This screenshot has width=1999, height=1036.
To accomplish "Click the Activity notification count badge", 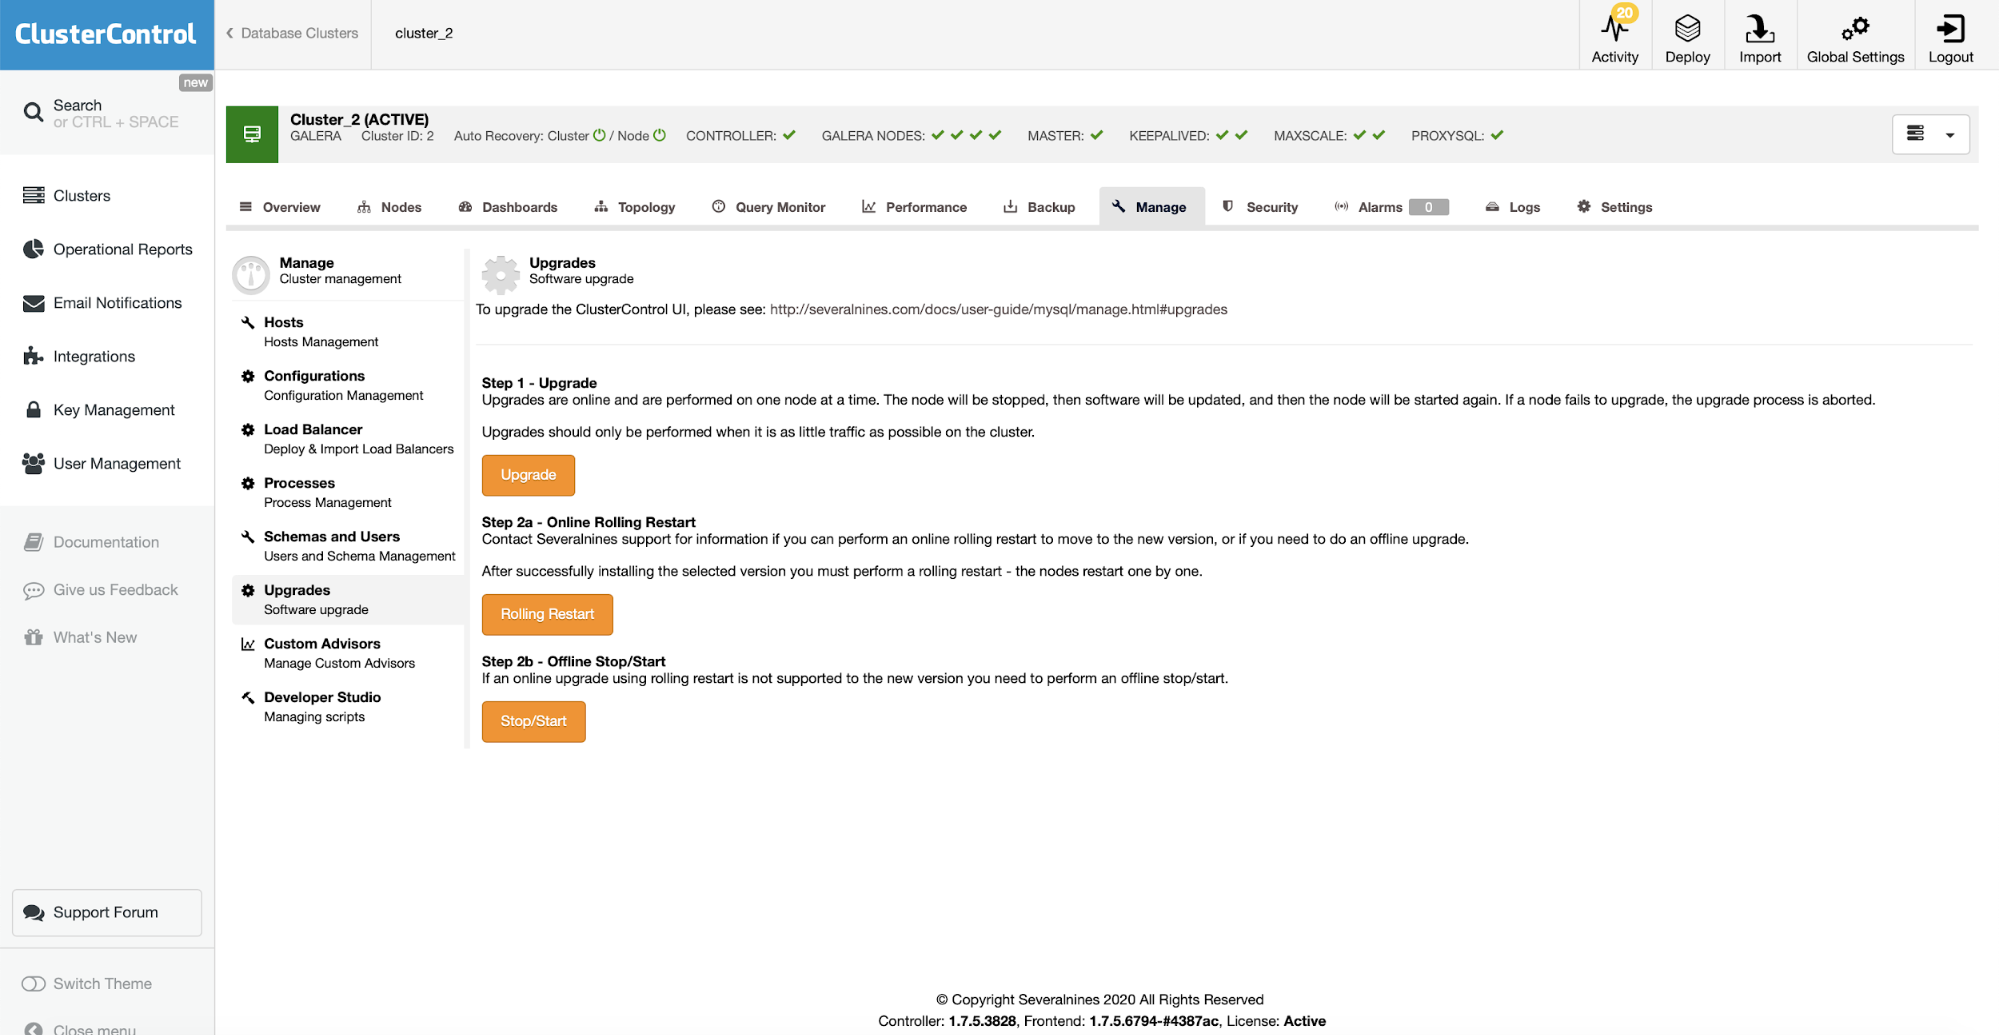I will tap(1625, 13).
